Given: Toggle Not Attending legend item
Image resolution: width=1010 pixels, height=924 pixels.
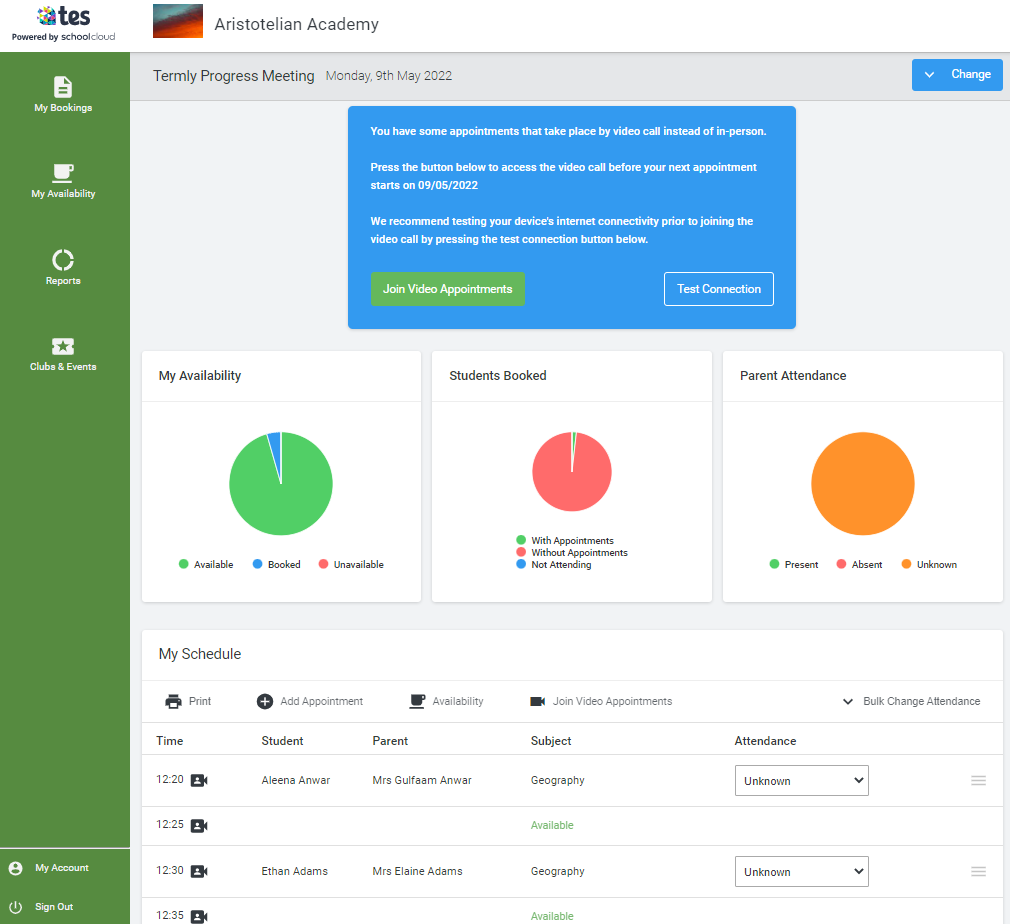Looking at the screenshot, I should (554, 564).
